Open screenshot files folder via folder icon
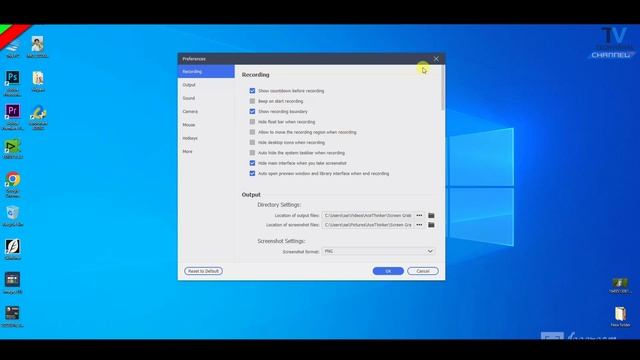This screenshot has height=360, width=640. coord(431,225)
